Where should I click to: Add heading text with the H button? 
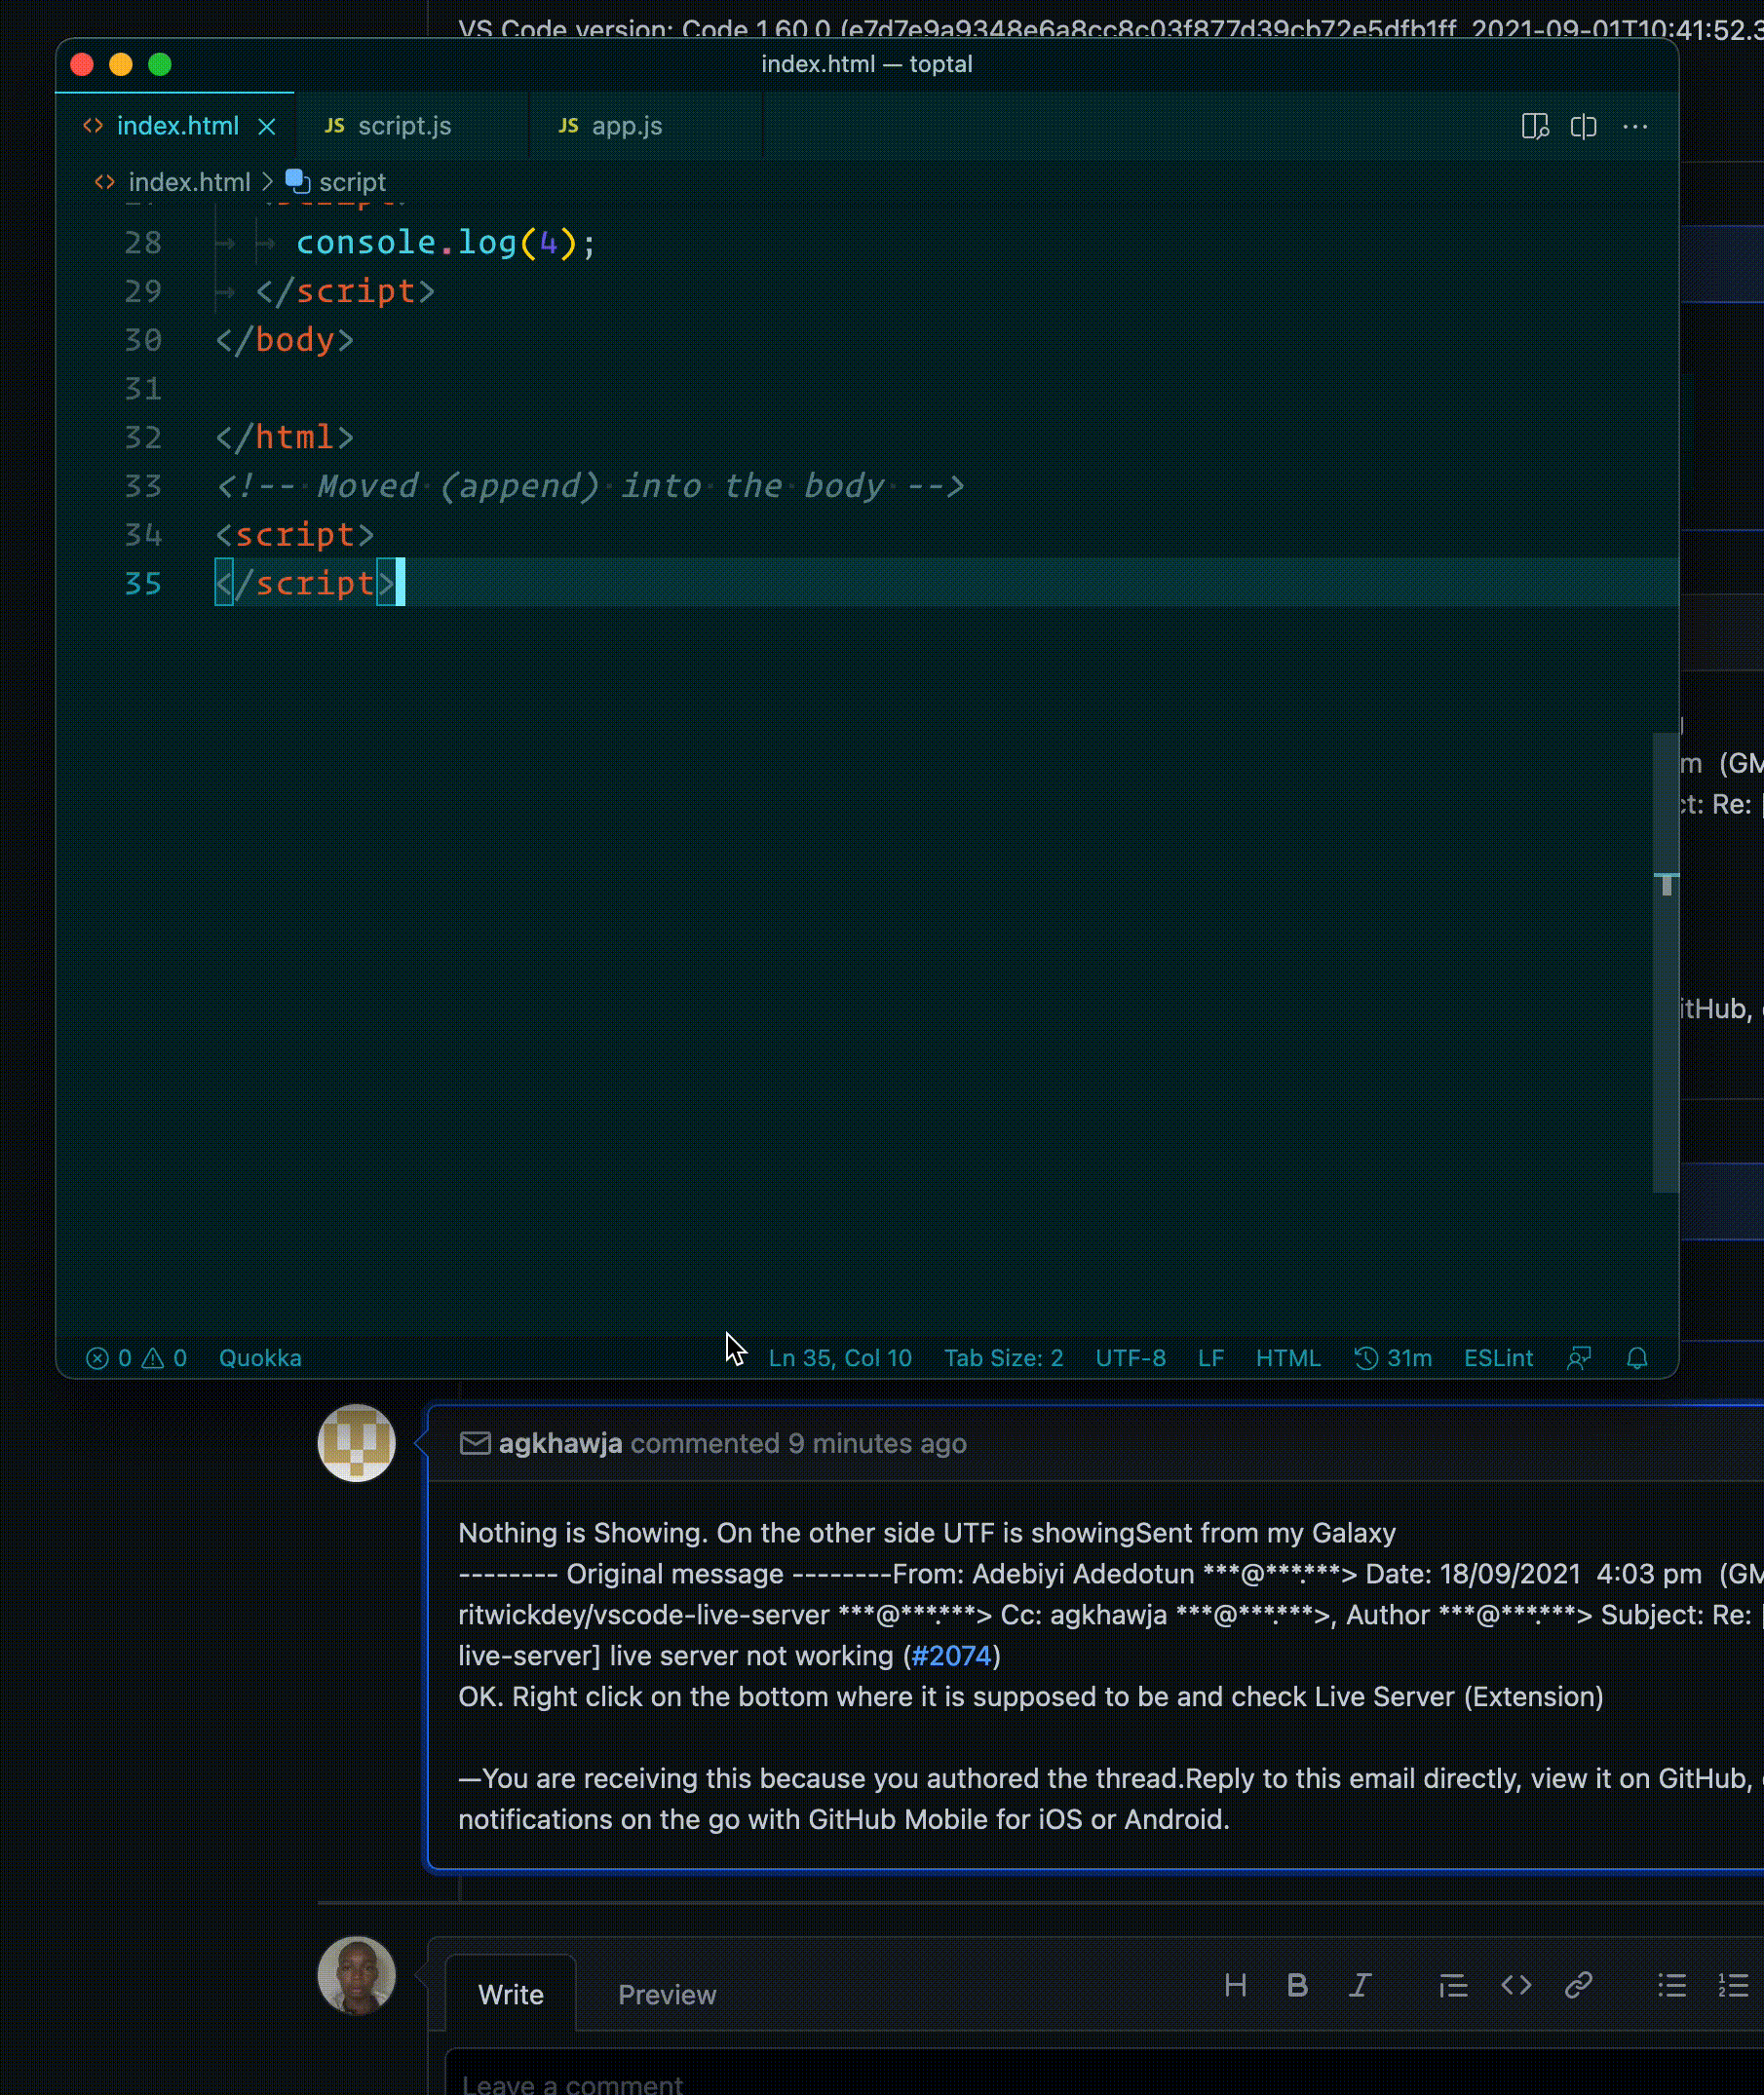pos(1235,1985)
